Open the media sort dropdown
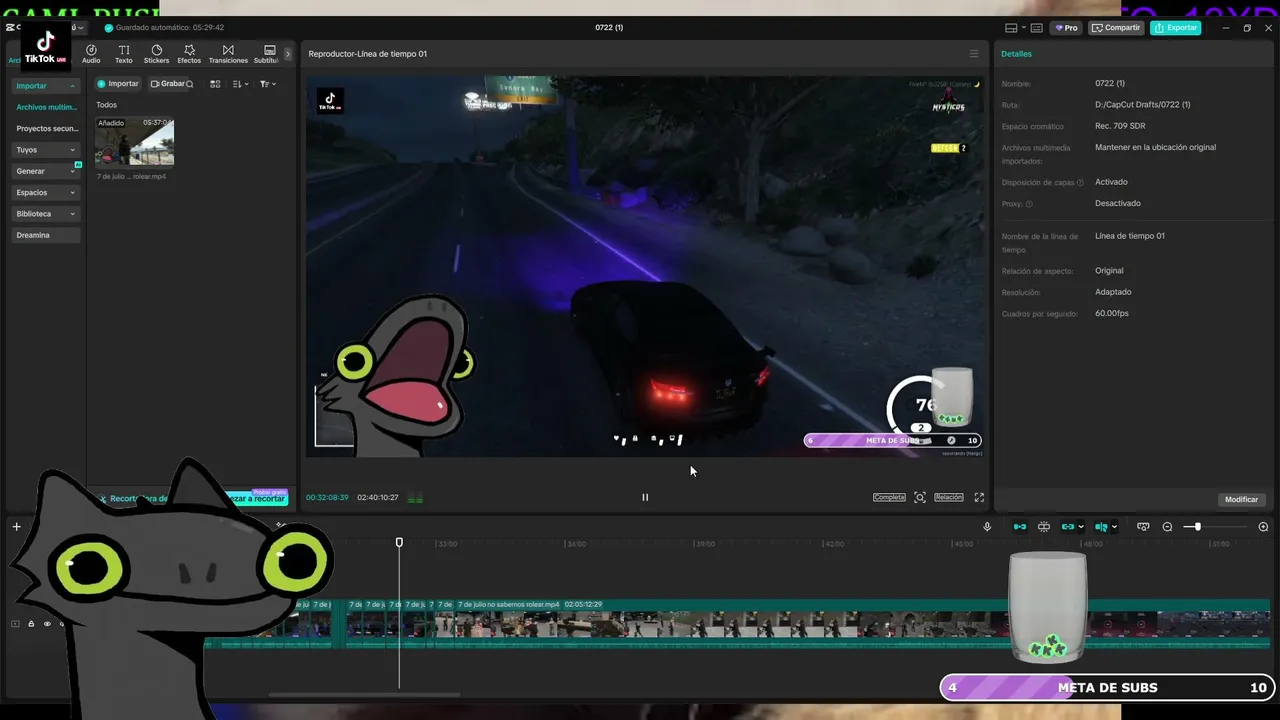 240,84
